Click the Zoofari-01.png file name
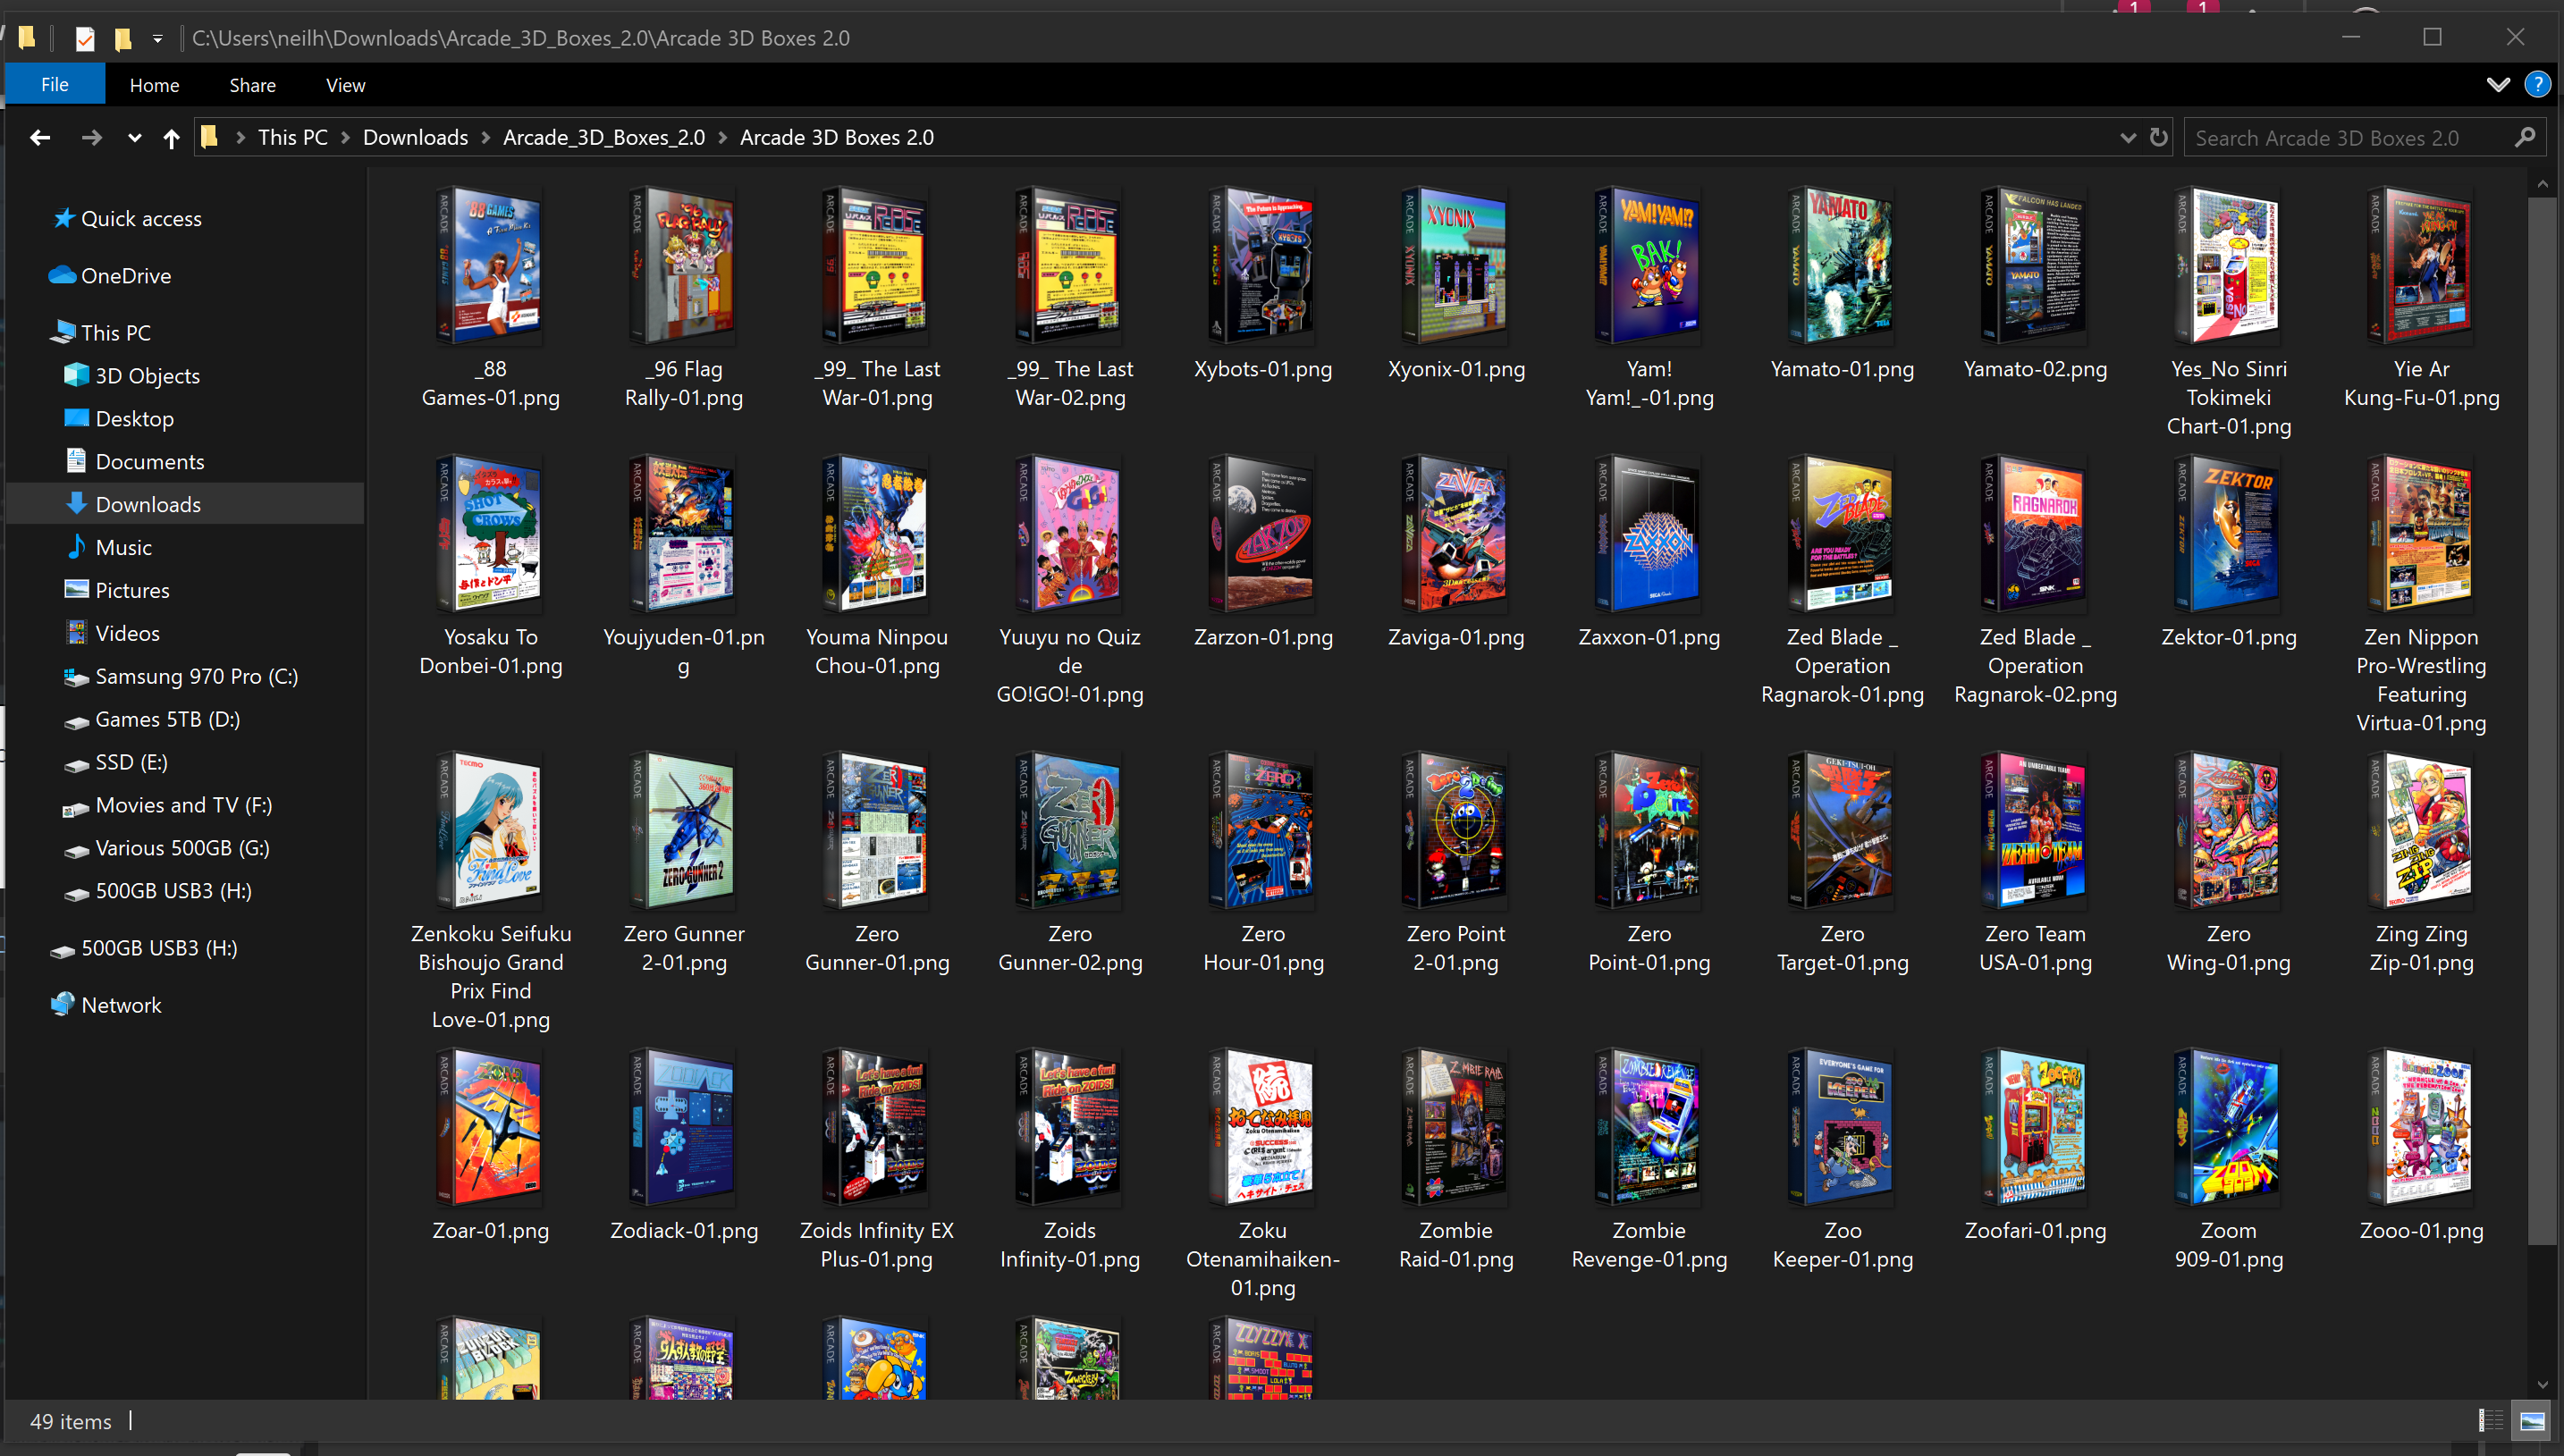The image size is (2564, 1456). point(2035,1230)
